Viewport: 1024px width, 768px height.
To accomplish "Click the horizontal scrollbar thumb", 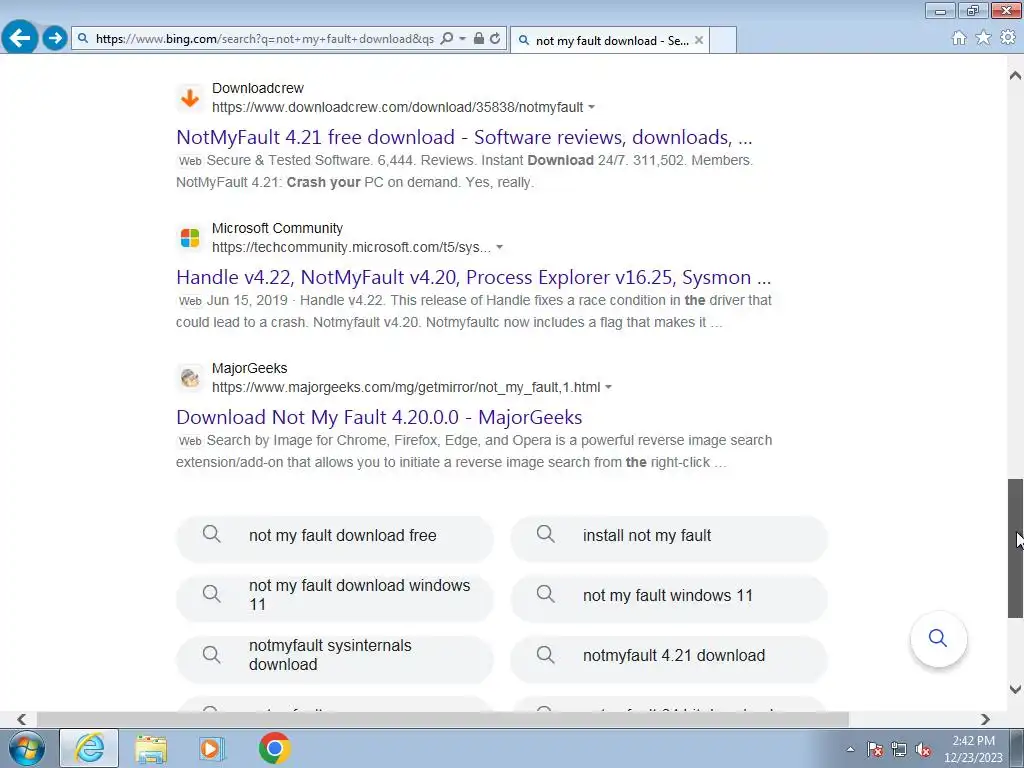I will coord(443,719).
